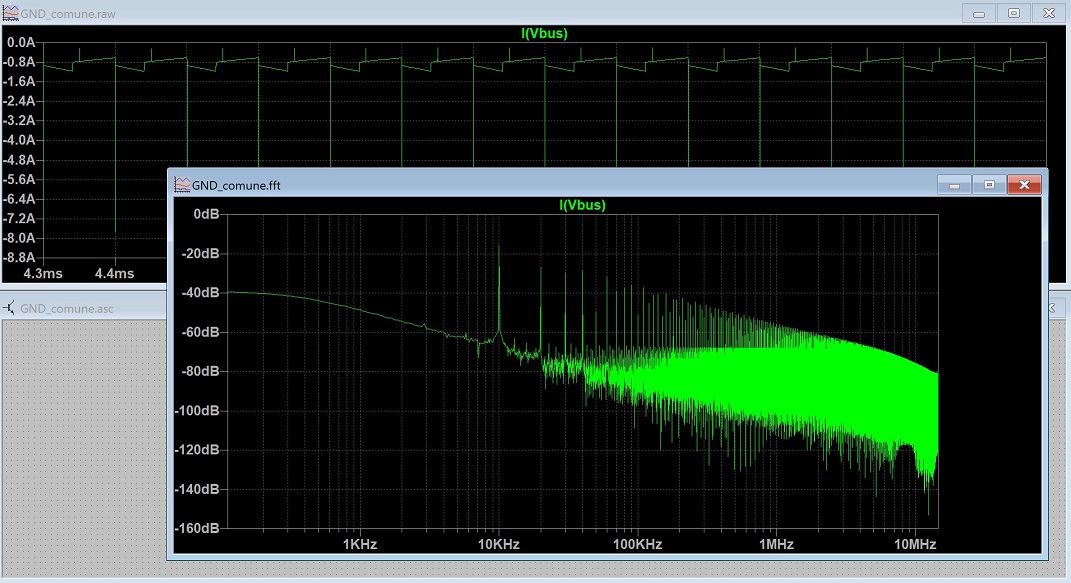Maximize the GND_comune.raw waveform window
This screenshot has height=583, width=1071.
1014,13
